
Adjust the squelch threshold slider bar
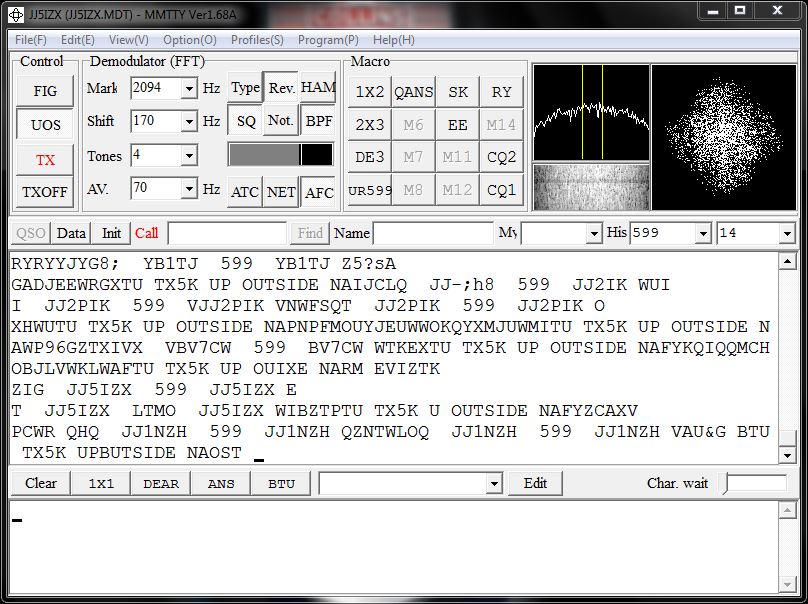(x=280, y=155)
